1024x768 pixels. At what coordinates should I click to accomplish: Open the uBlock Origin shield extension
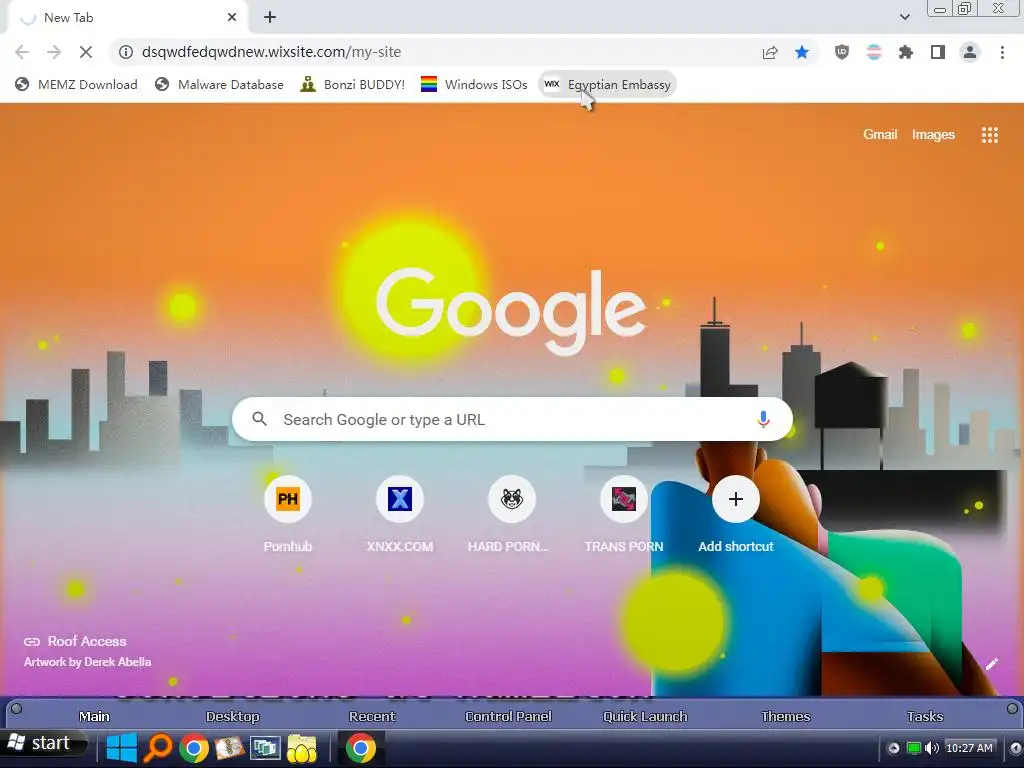point(842,52)
